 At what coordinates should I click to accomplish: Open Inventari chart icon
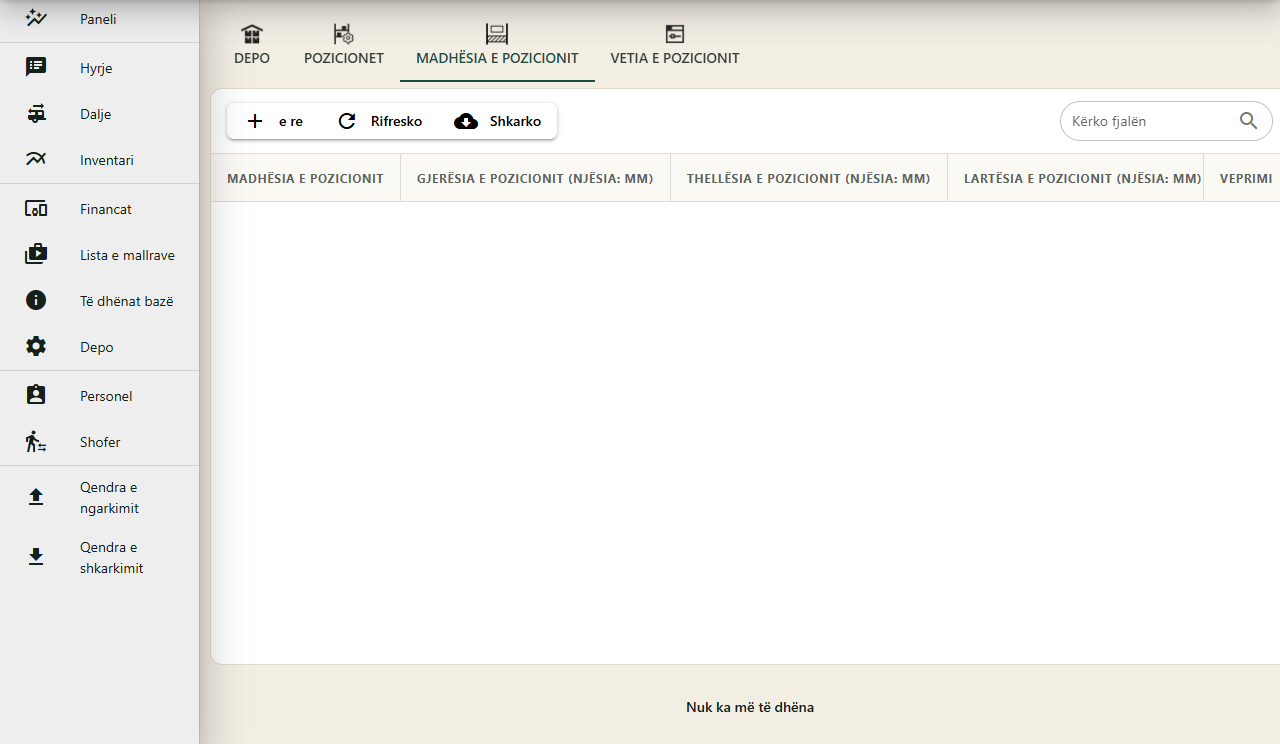pos(36,160)
